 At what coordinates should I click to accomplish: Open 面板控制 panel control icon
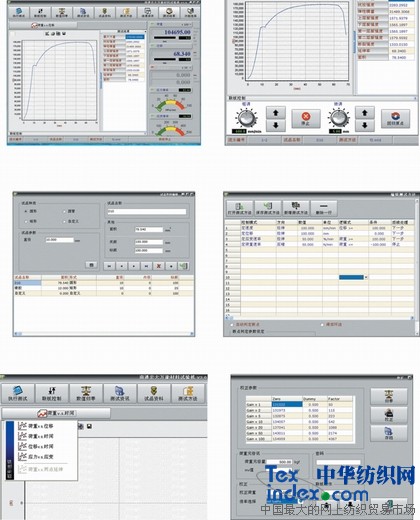pyautogui.click(x=52, y=393)
